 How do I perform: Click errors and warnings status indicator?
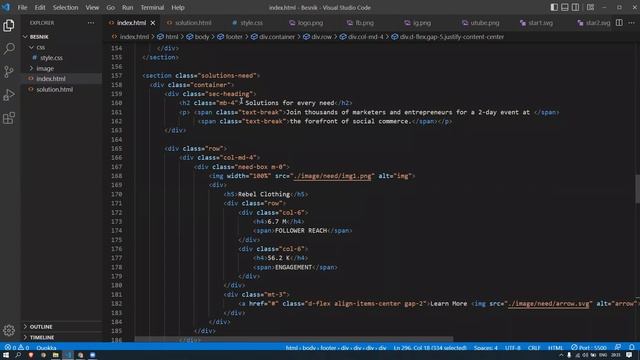(17, 348)
